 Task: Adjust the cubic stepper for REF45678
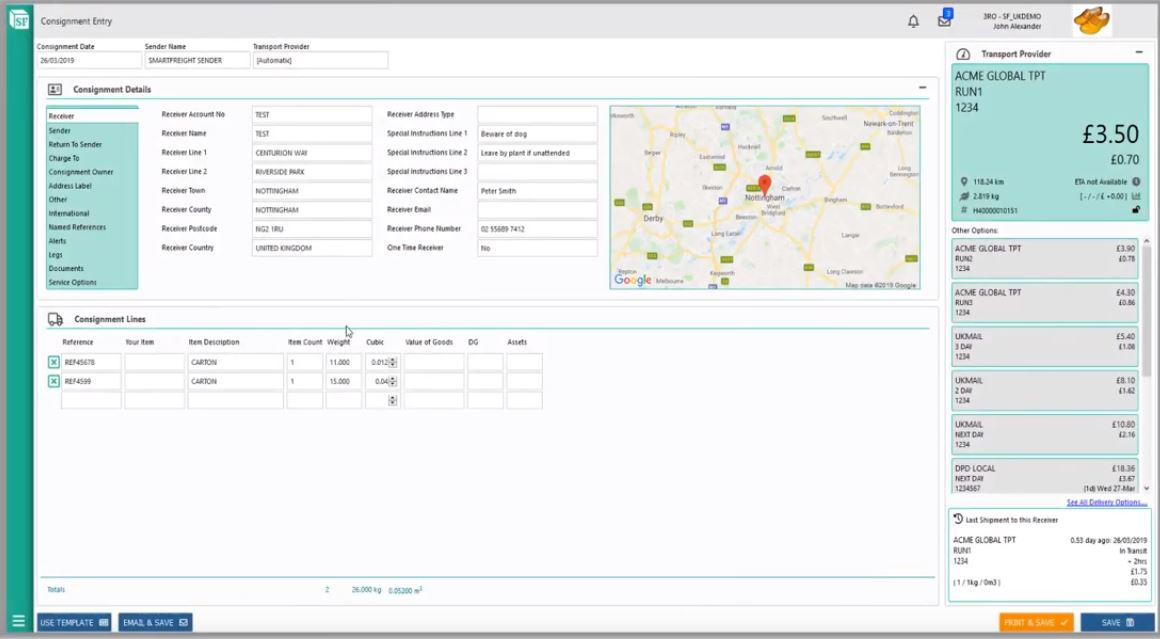[x=393, y=362]
